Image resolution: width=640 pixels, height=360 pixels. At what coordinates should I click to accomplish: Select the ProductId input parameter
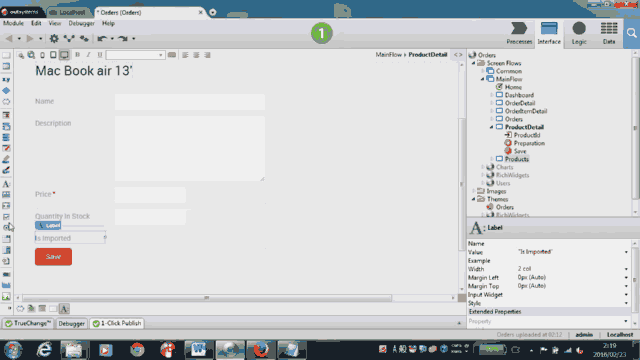(527, 135)
